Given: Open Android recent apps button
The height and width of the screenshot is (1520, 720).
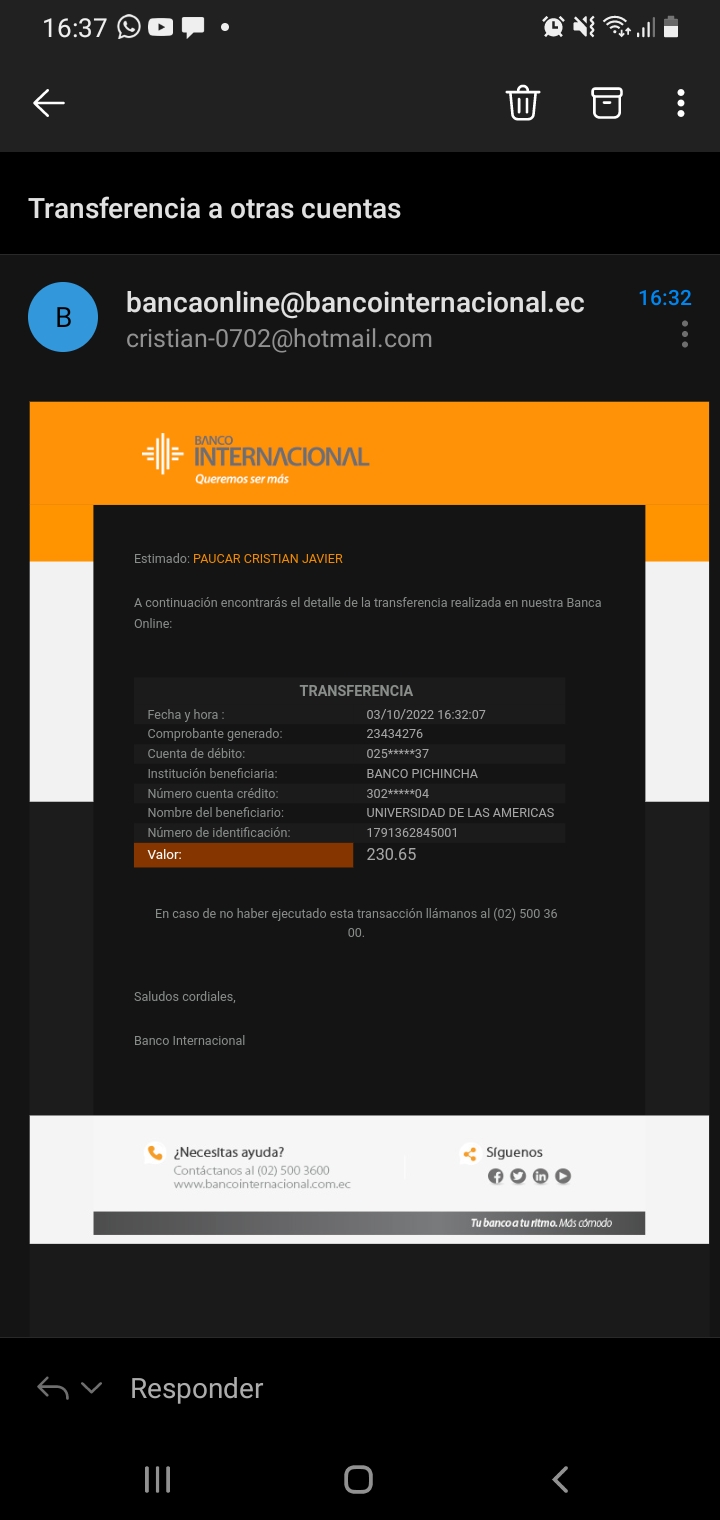Looking at the screenshot, I should pos(157,1480).
